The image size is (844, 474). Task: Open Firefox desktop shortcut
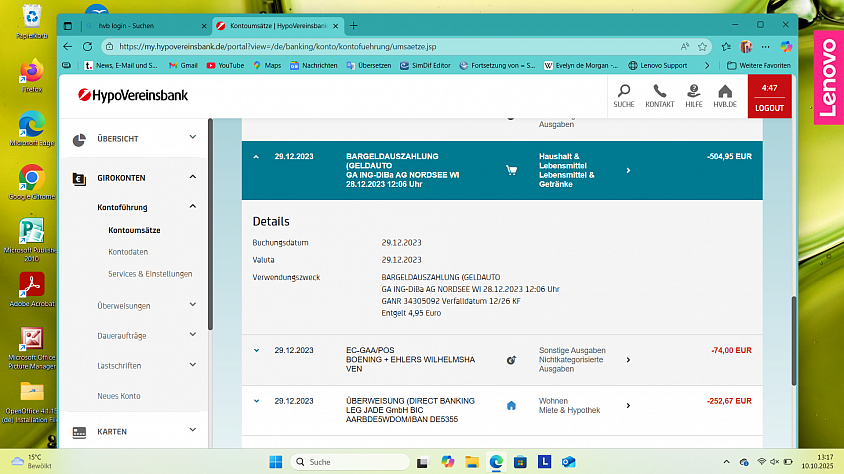[32, 75]
